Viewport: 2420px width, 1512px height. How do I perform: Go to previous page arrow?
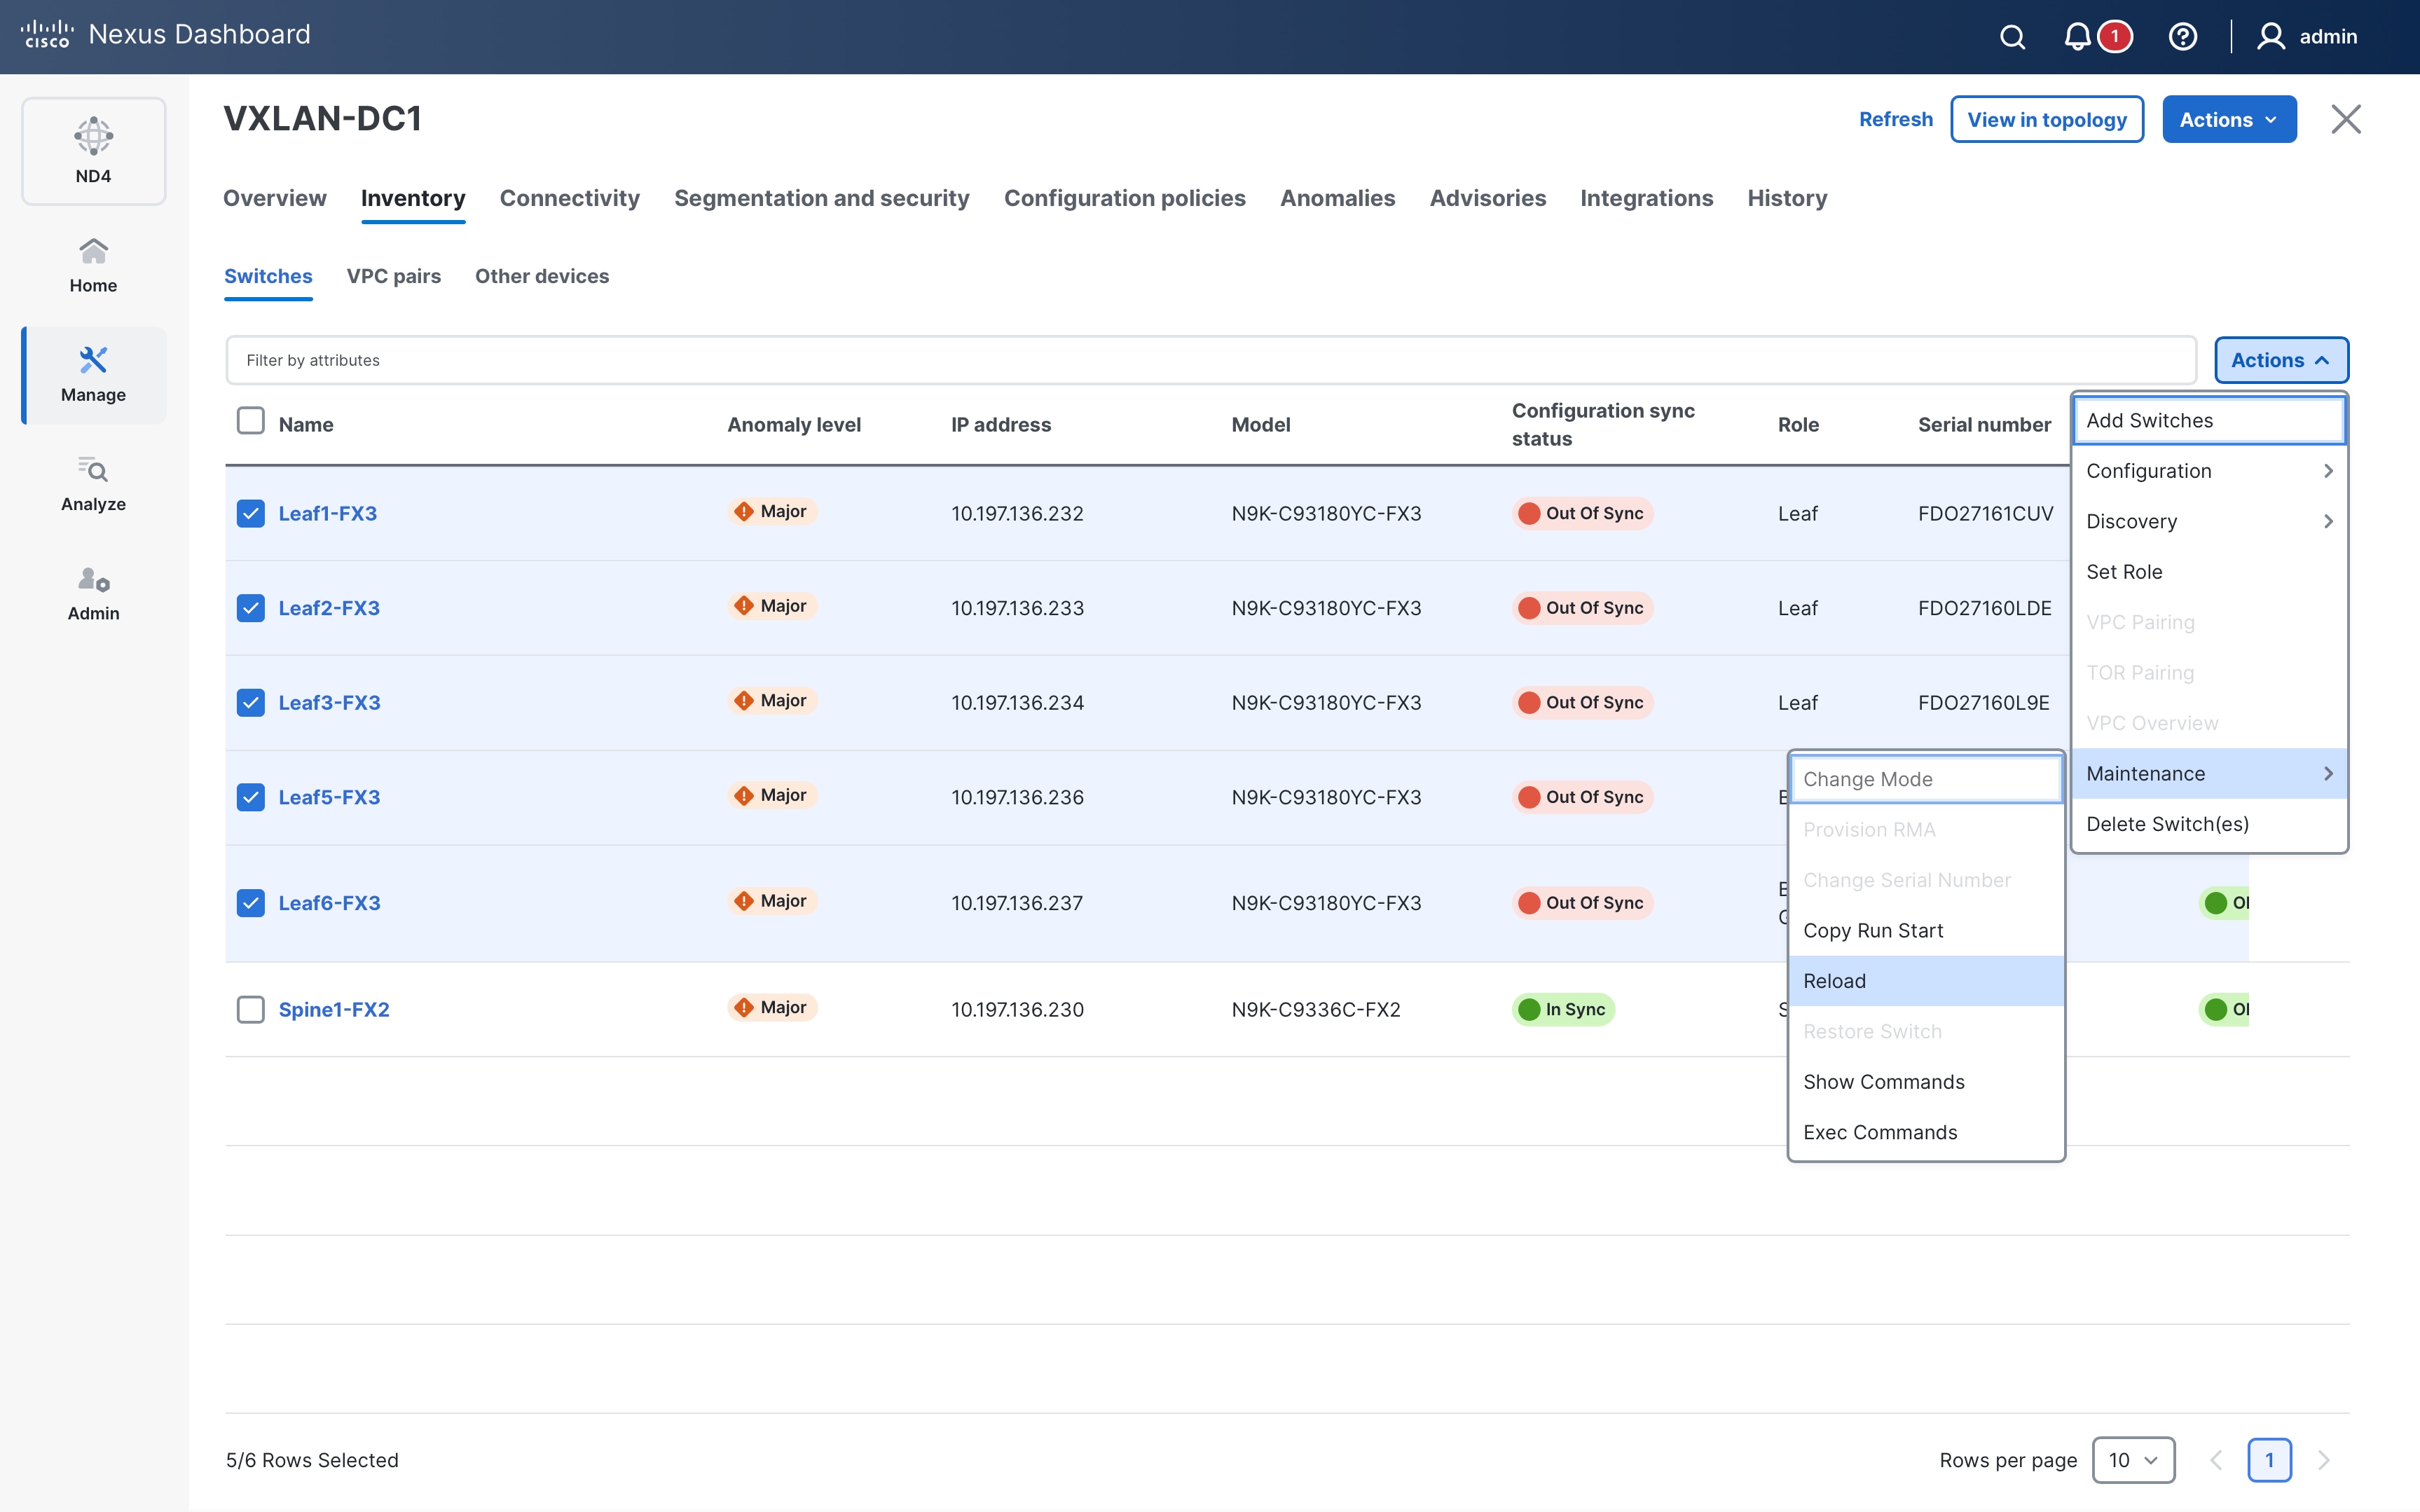pos(2216,1460)
